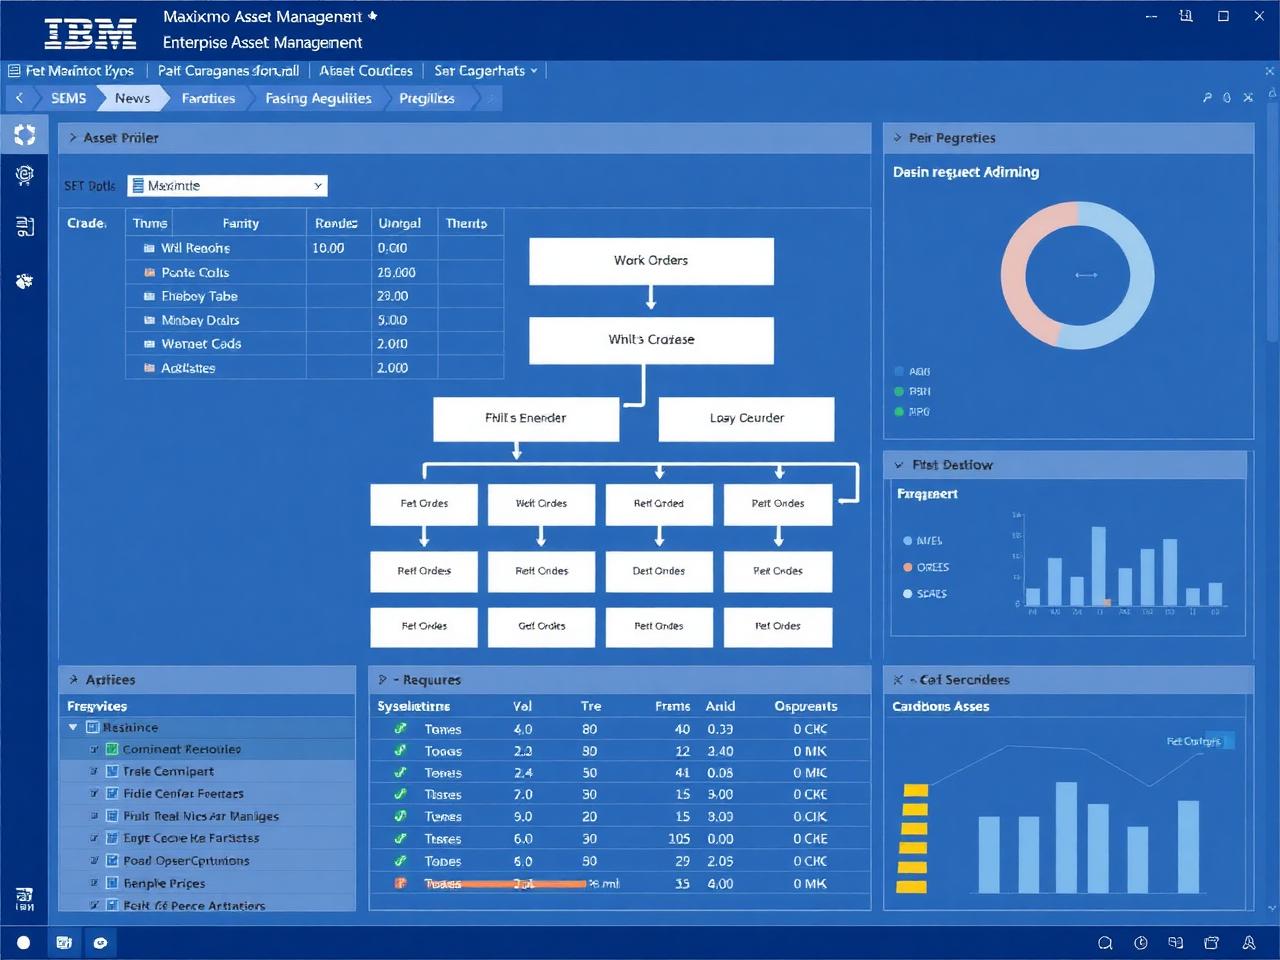Toggle the 'Cominent Rerotiies' checkbox
This screenshot has height=960, width=1280.
pyautogui.click(x=112, y=749)
